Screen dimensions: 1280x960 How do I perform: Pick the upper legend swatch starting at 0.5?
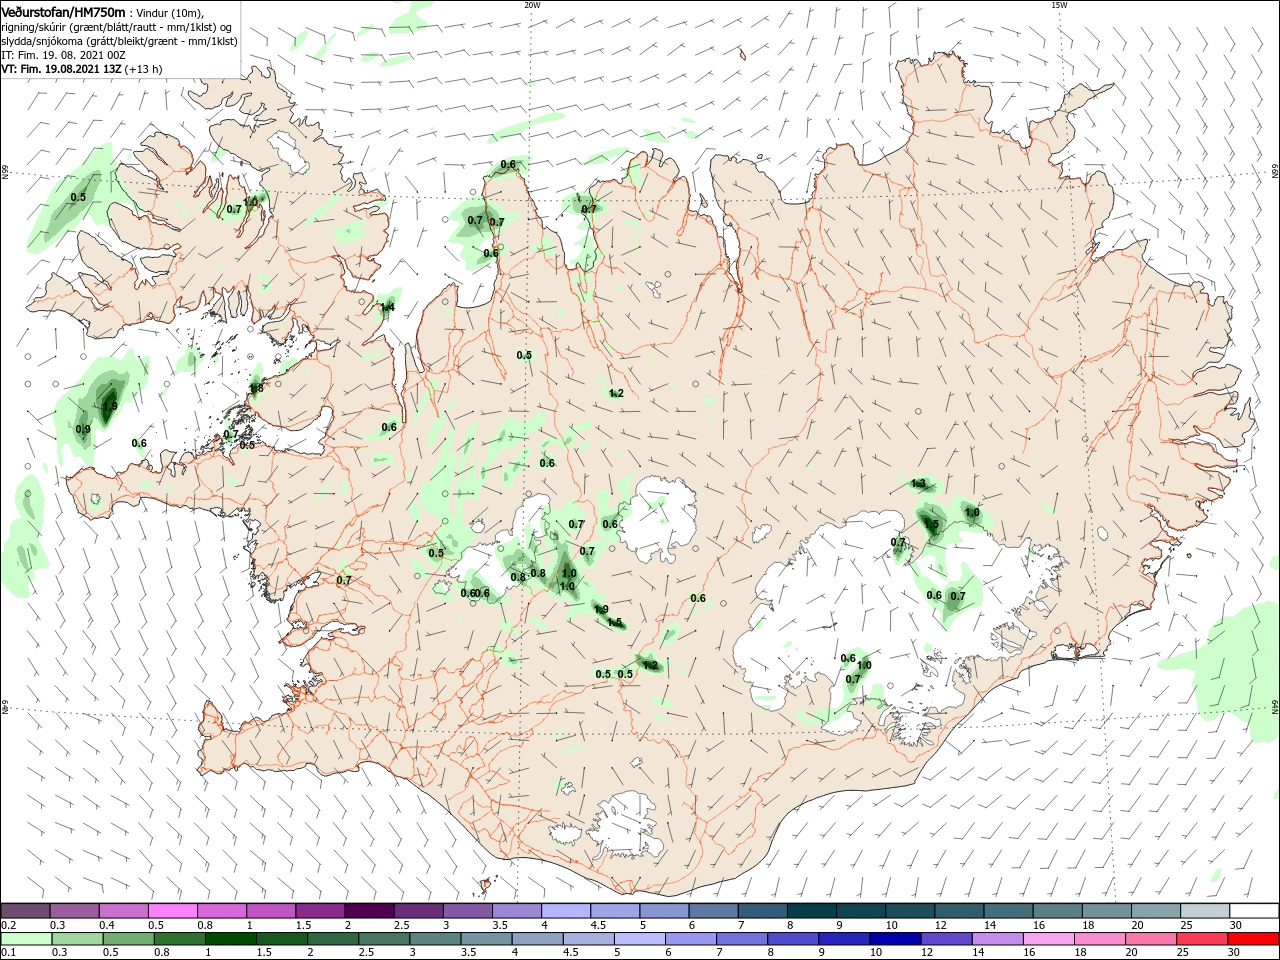172,911
